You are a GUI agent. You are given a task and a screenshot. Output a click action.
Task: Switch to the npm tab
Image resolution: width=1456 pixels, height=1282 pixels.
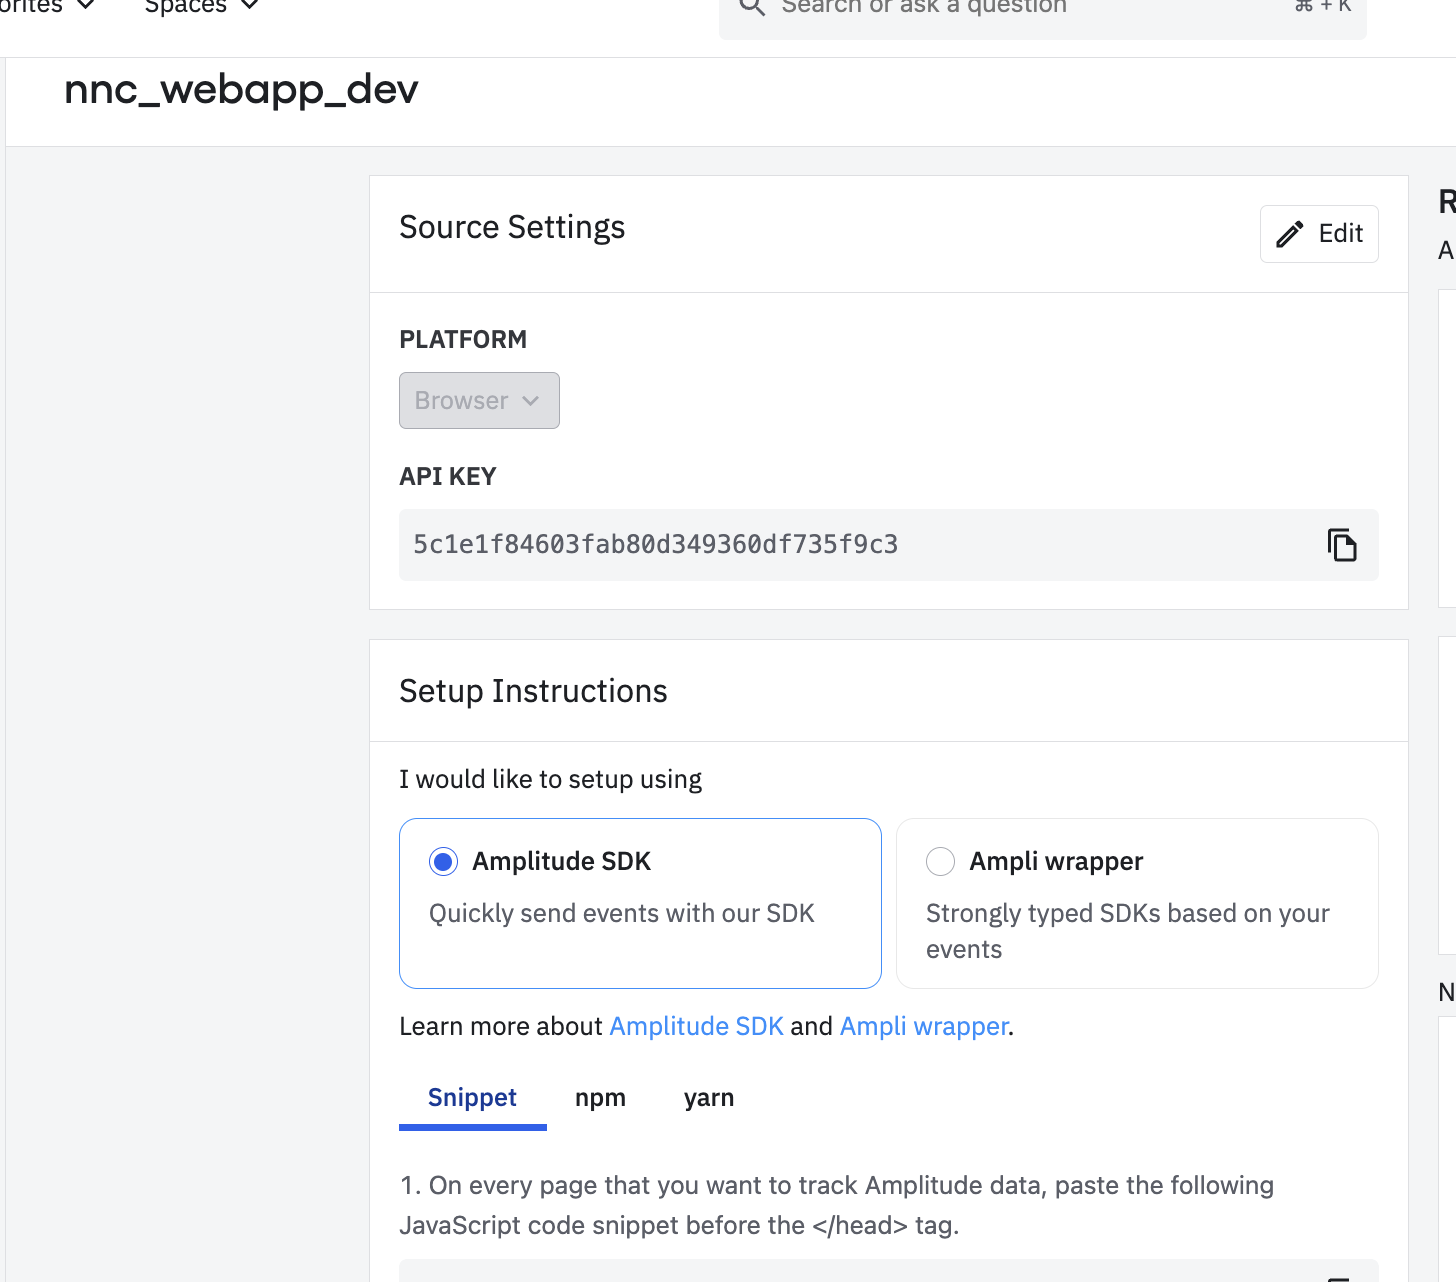click(x=600, y=1098)
